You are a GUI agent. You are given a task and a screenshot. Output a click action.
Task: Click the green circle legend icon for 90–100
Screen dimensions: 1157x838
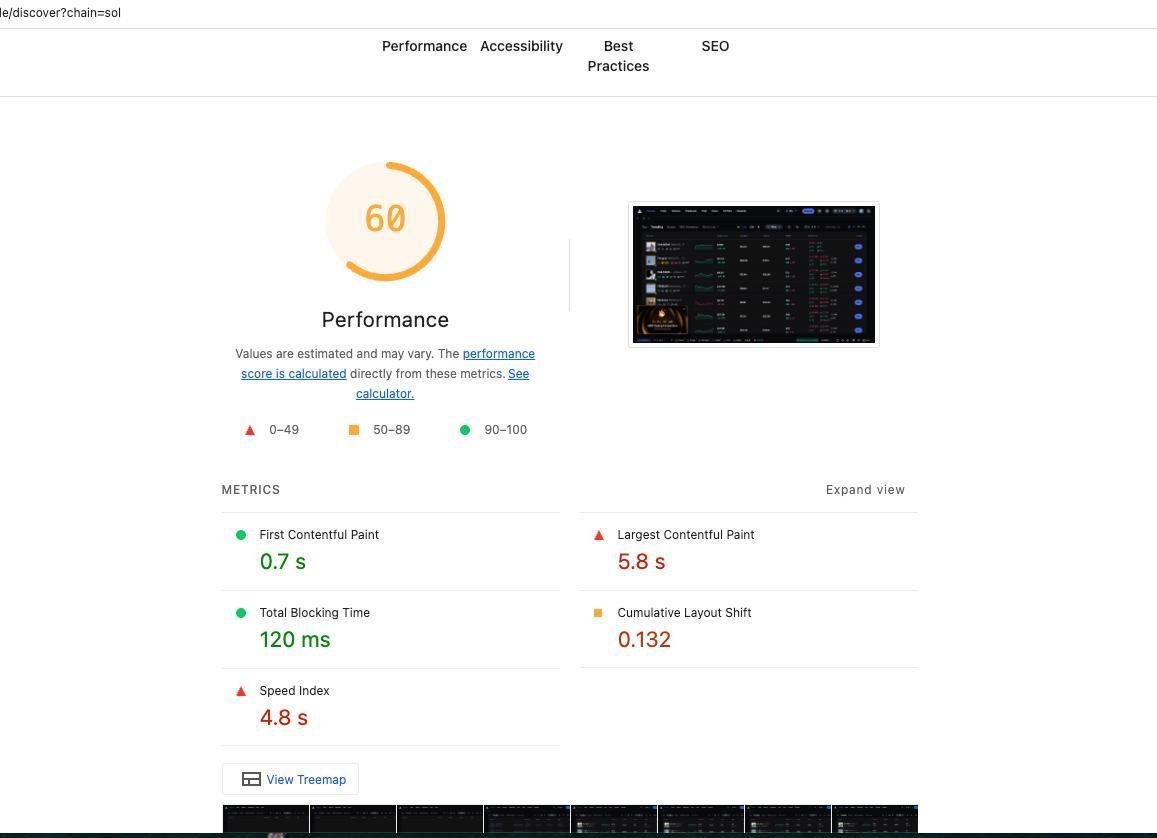click(x=465, y=430)
